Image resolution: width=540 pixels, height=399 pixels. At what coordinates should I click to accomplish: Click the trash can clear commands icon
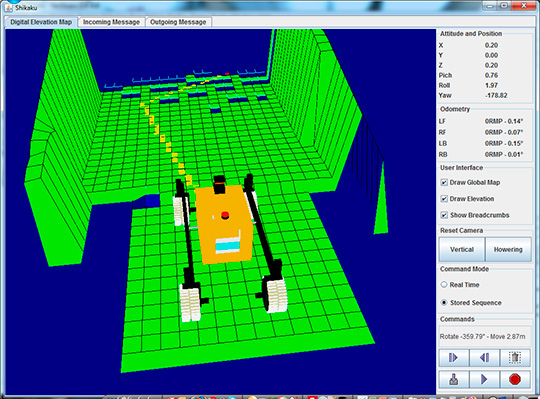[x=515, y=358]
